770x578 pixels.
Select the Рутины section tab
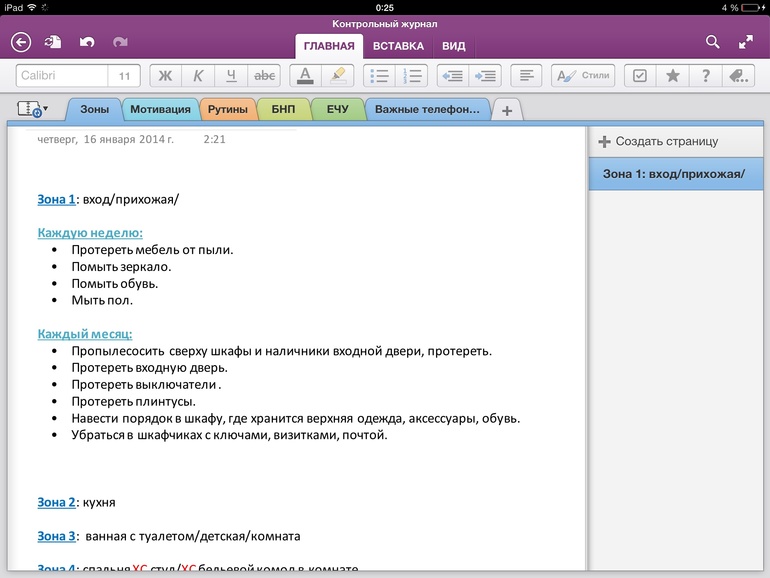coord(227,110)
